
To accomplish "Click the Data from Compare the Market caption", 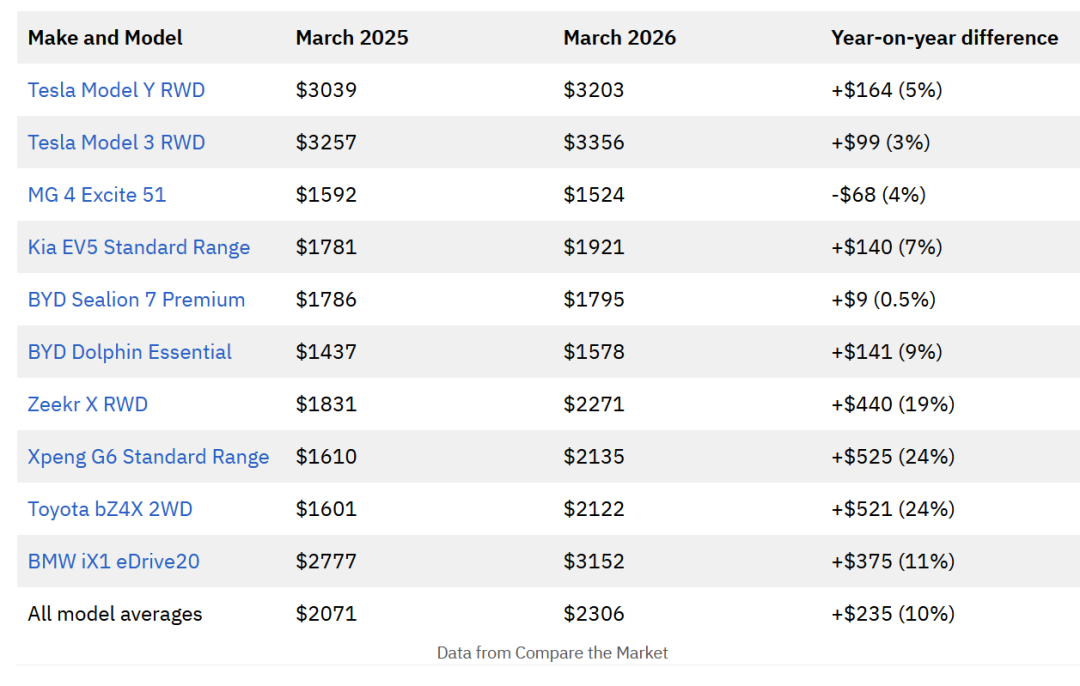I will tap(552, 653).
